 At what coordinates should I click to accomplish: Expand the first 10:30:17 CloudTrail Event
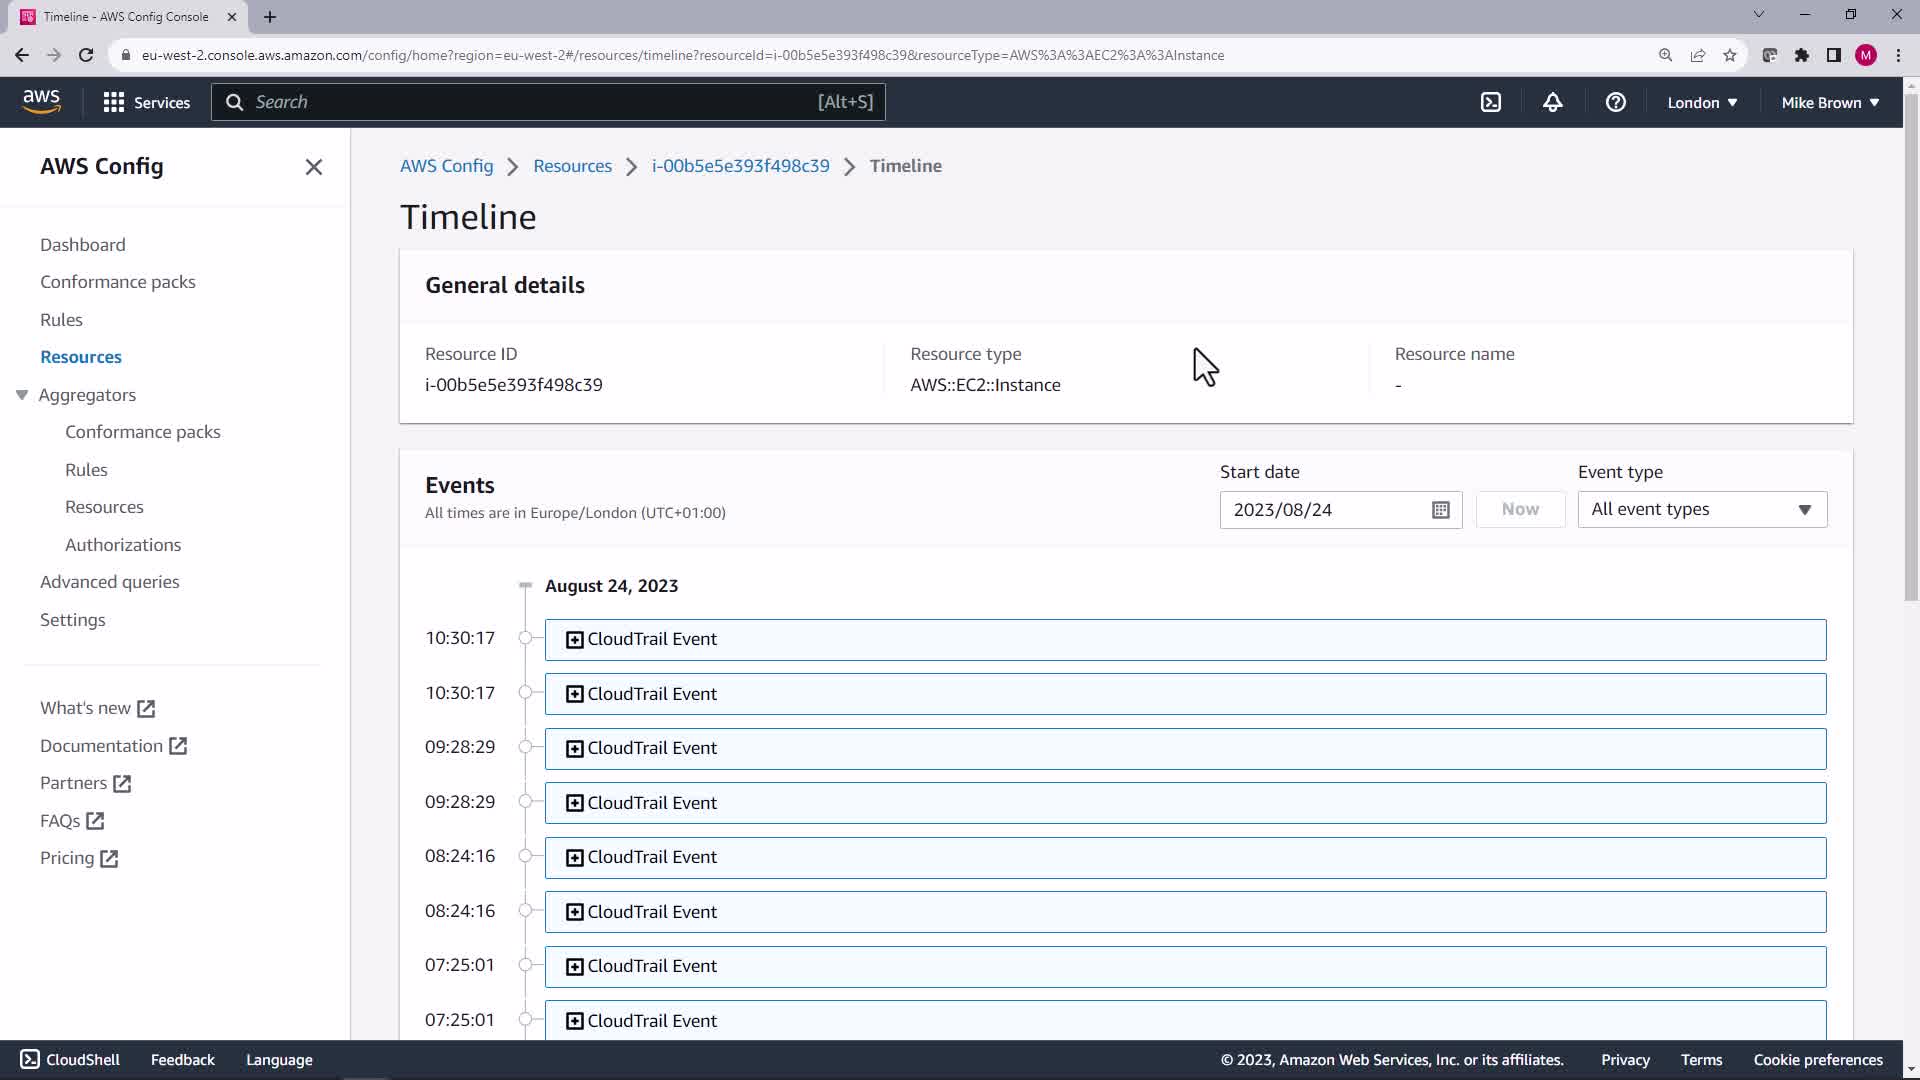click(574, 640)
